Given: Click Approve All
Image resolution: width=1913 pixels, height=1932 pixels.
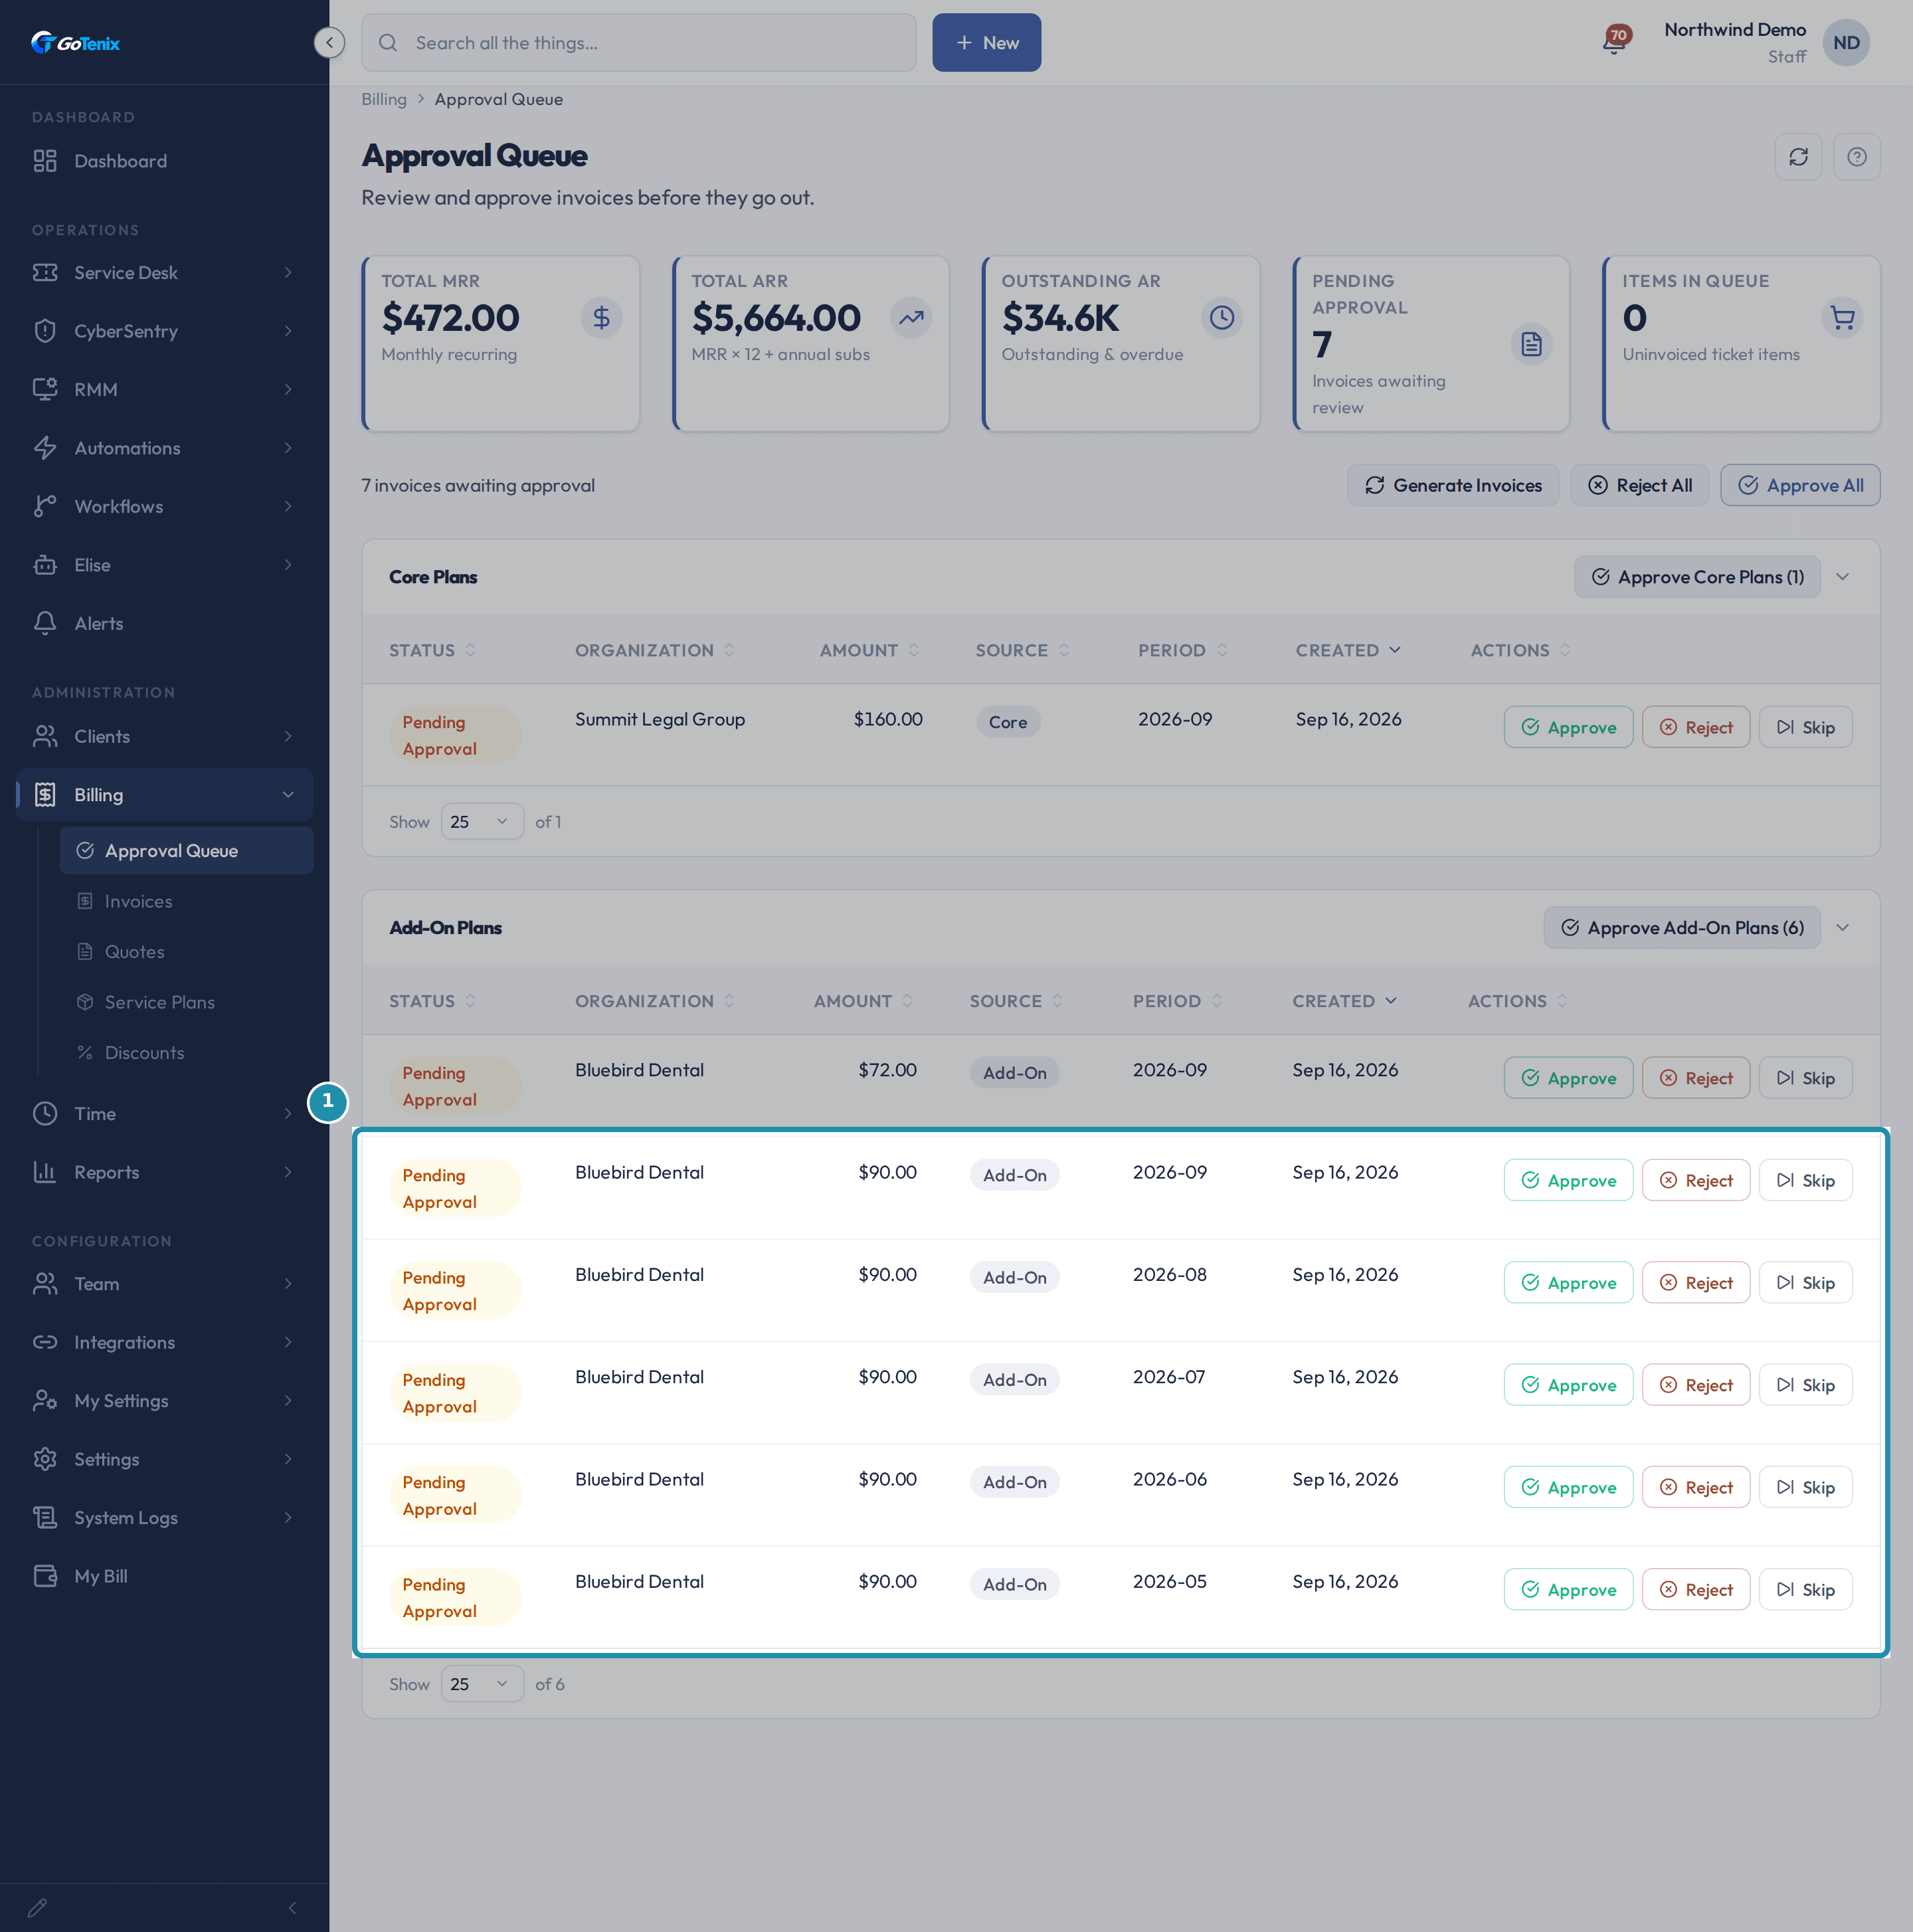Looking at the screenshot, I should (x=1799, y=485).
